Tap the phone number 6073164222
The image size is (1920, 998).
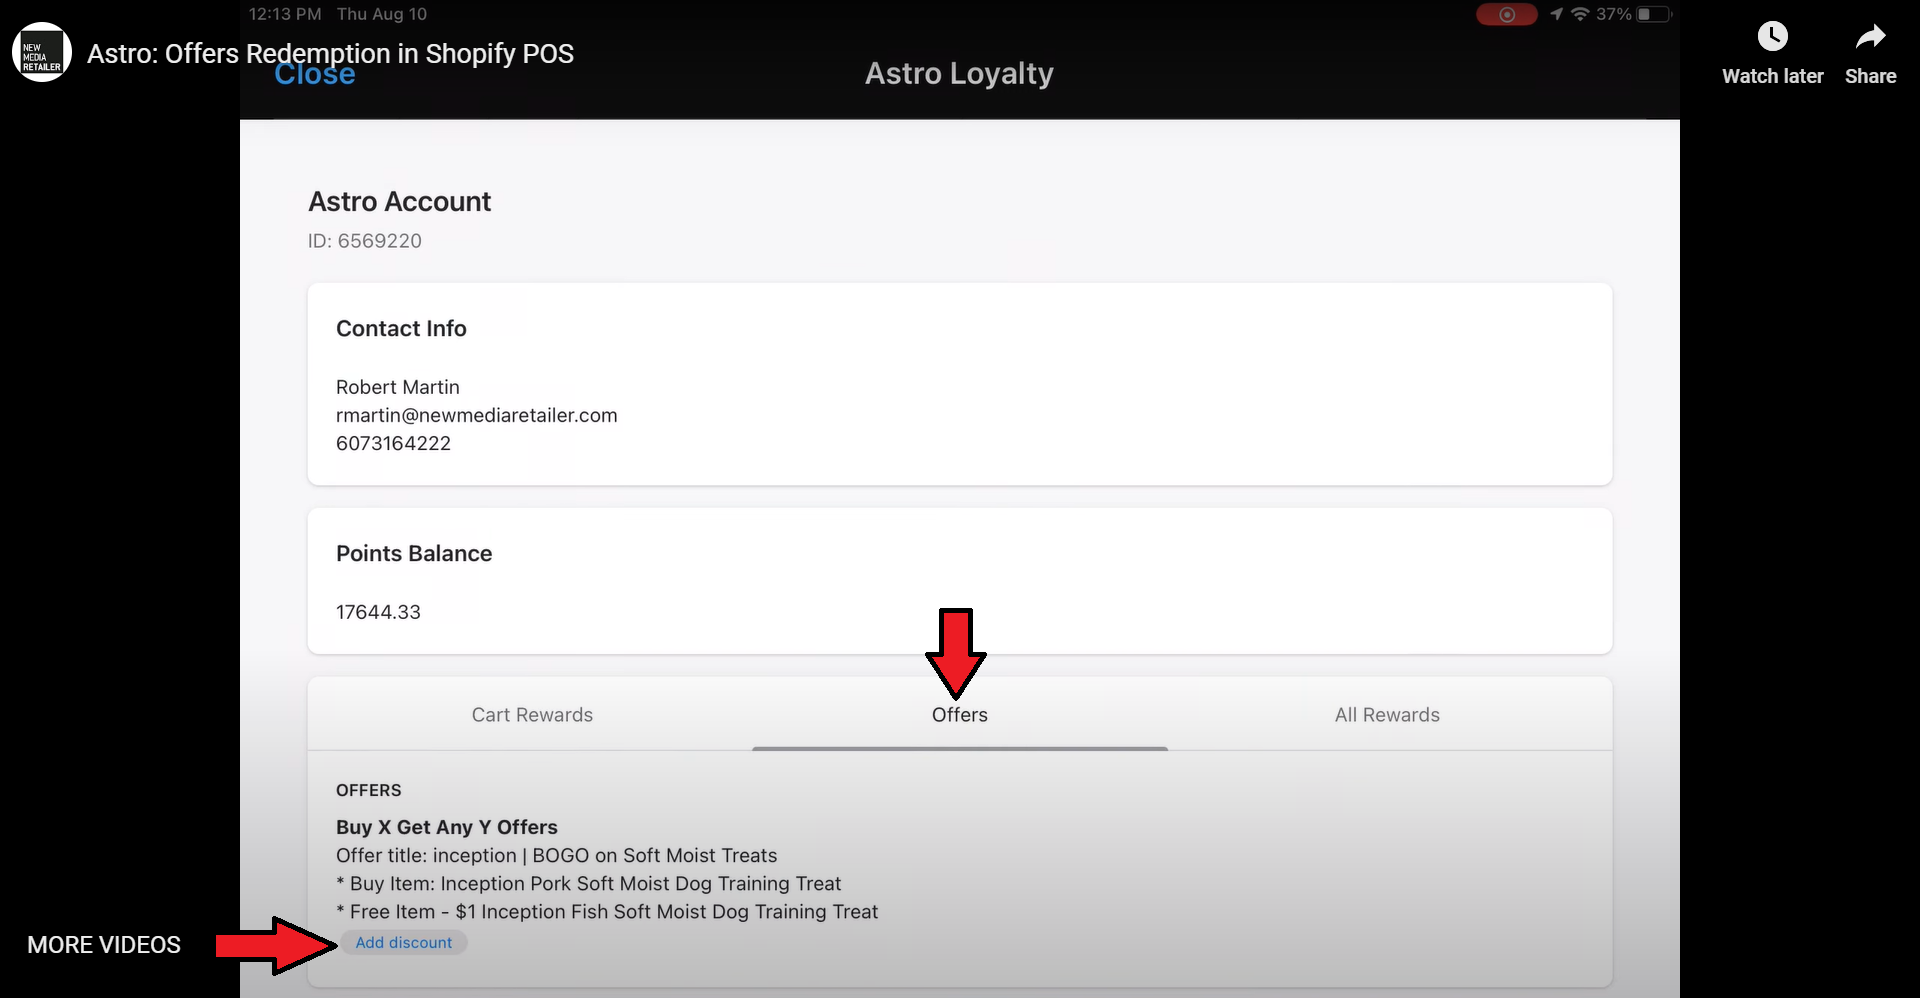(x=393, y=443)
